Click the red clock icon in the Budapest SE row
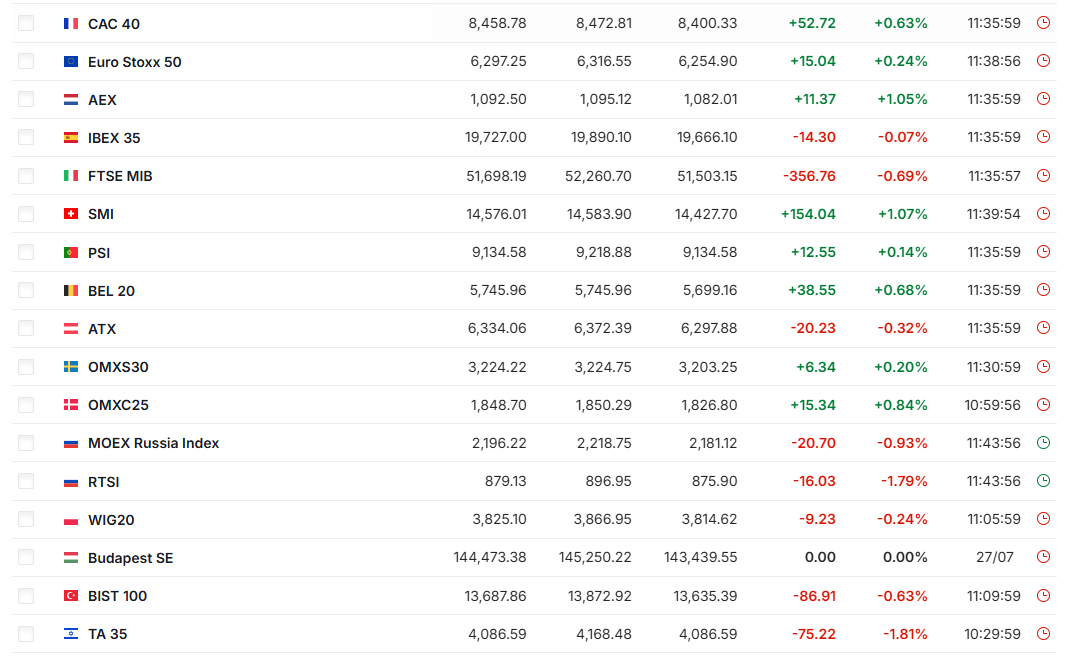Viewport: 1085px width, 658px height. coord(1043,557)
